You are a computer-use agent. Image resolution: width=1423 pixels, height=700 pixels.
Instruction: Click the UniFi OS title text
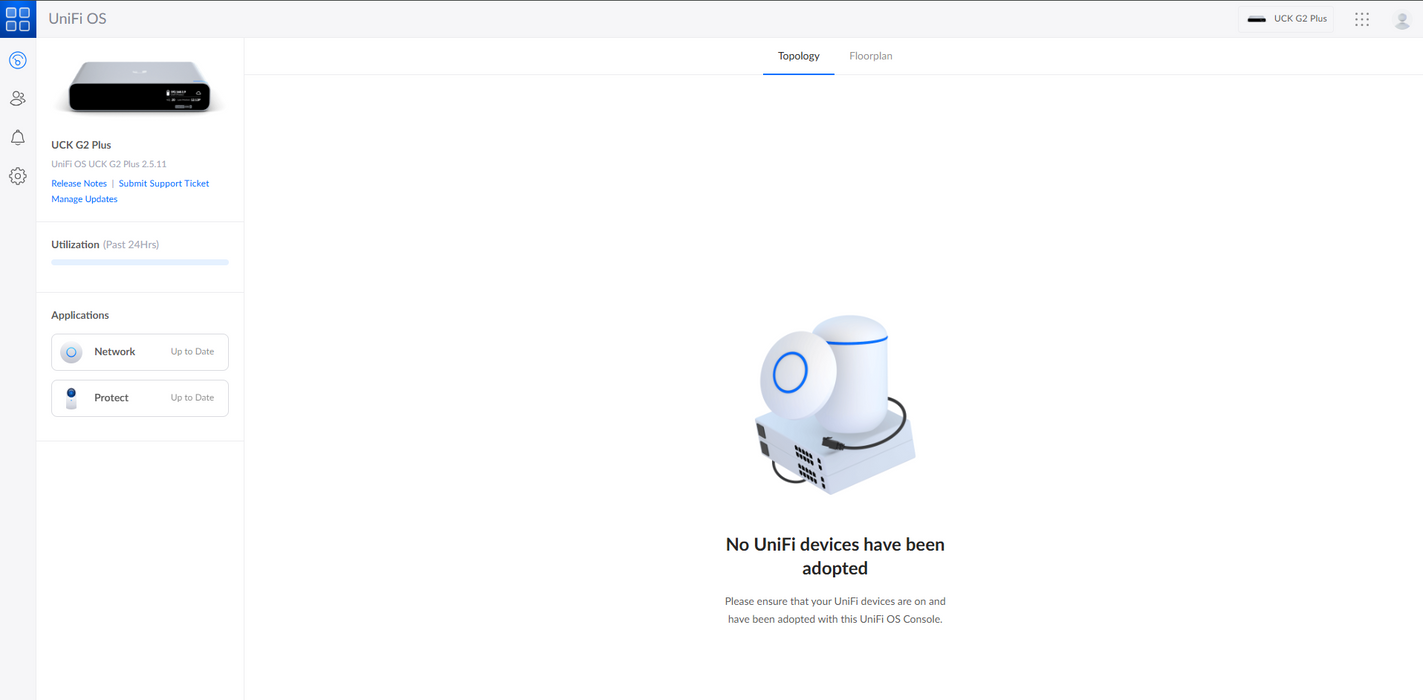(77, 19)
